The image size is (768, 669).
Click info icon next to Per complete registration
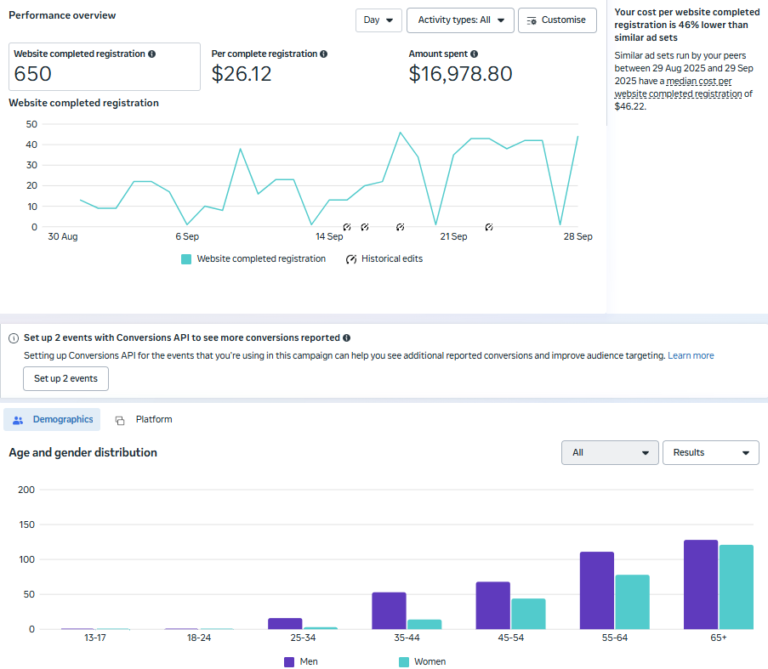(323, 54)
